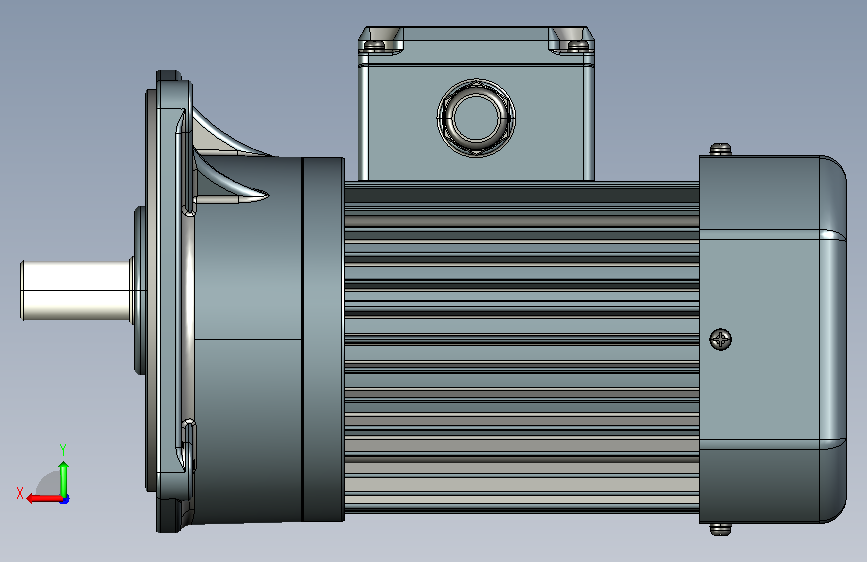Select the shaft seal boss on flange

(x=140, y=290)
